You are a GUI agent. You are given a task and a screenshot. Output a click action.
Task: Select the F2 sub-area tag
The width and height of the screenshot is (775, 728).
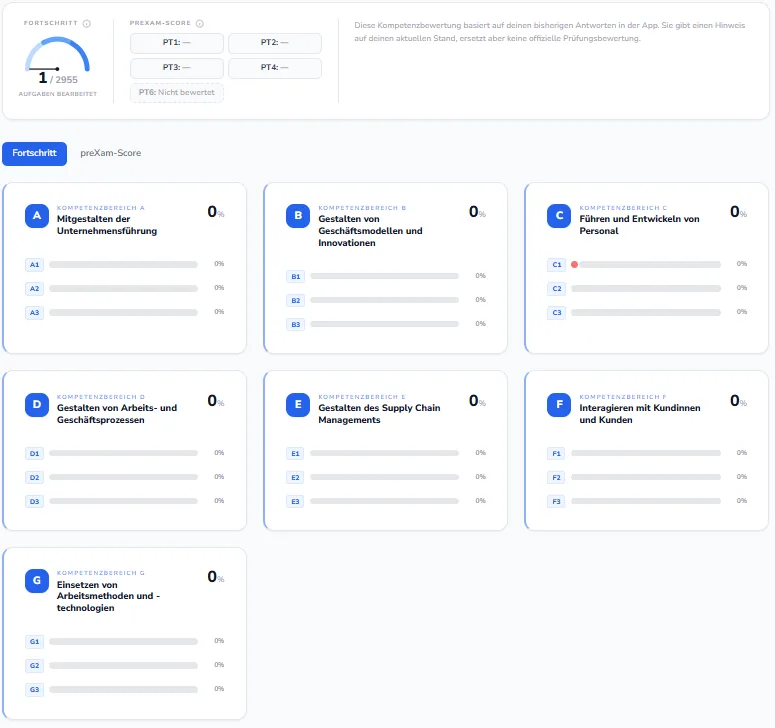coord(556,477)
